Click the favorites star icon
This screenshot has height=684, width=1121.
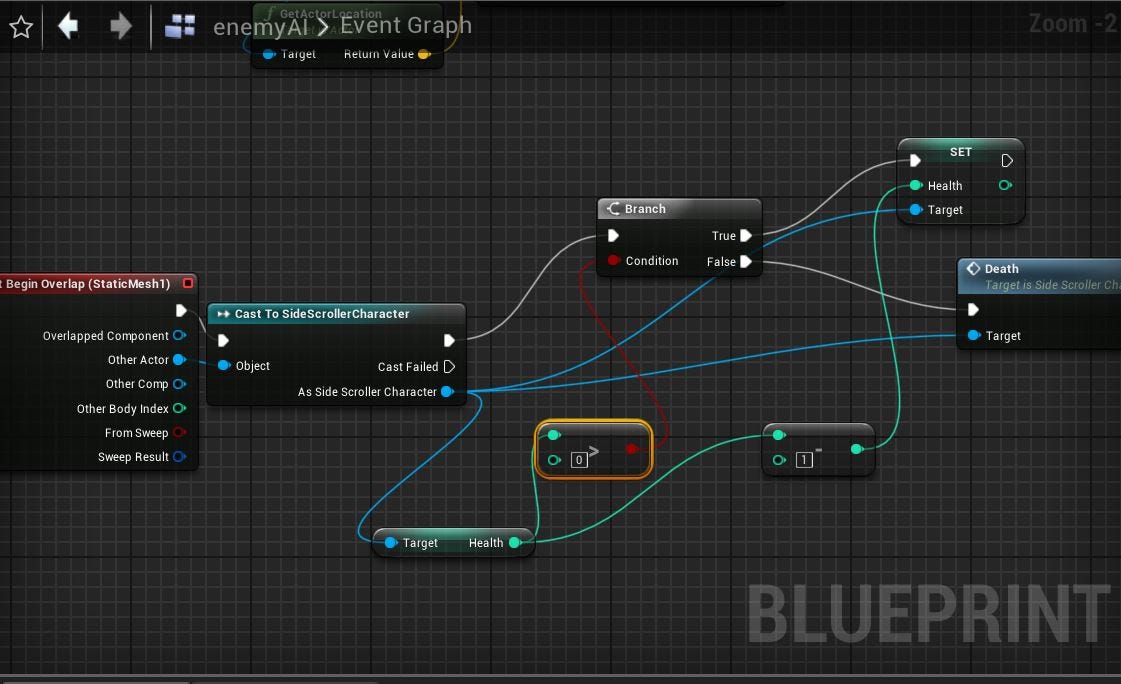pos(21,26)
